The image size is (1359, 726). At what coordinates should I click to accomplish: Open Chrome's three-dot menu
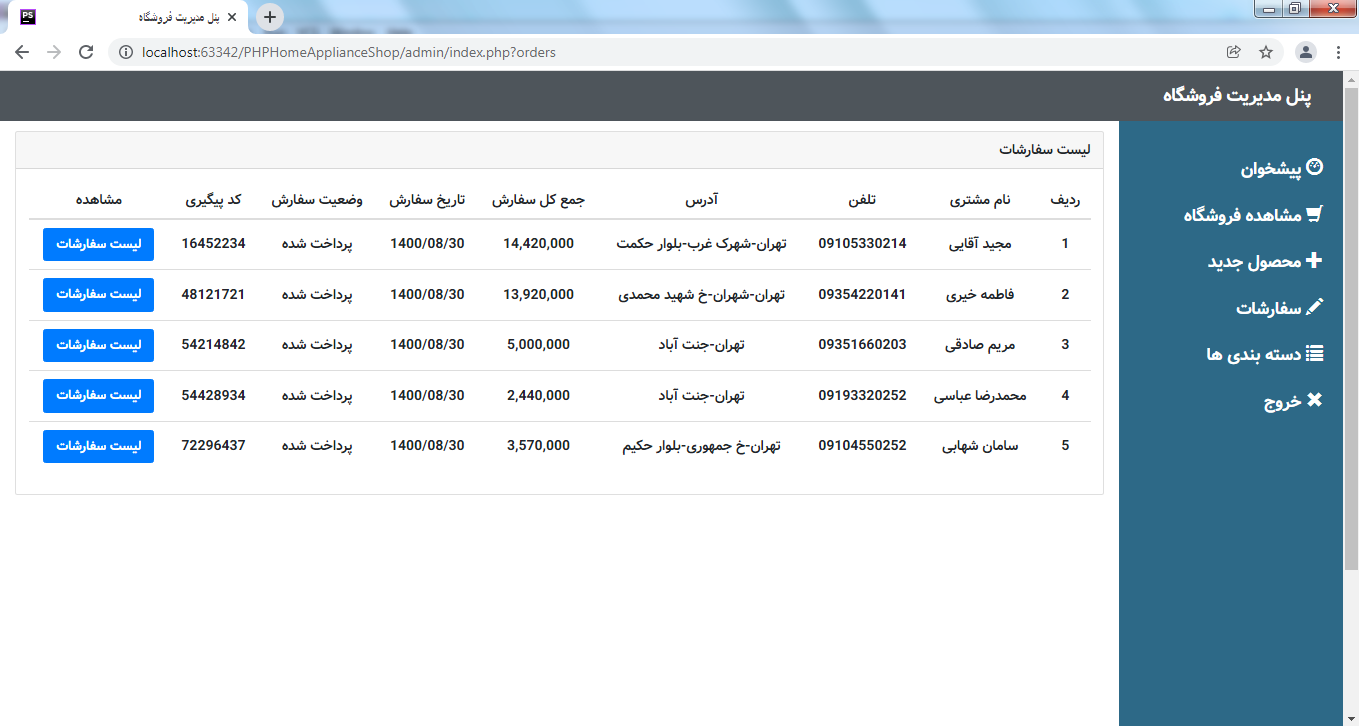click(x=1338, y=52)
